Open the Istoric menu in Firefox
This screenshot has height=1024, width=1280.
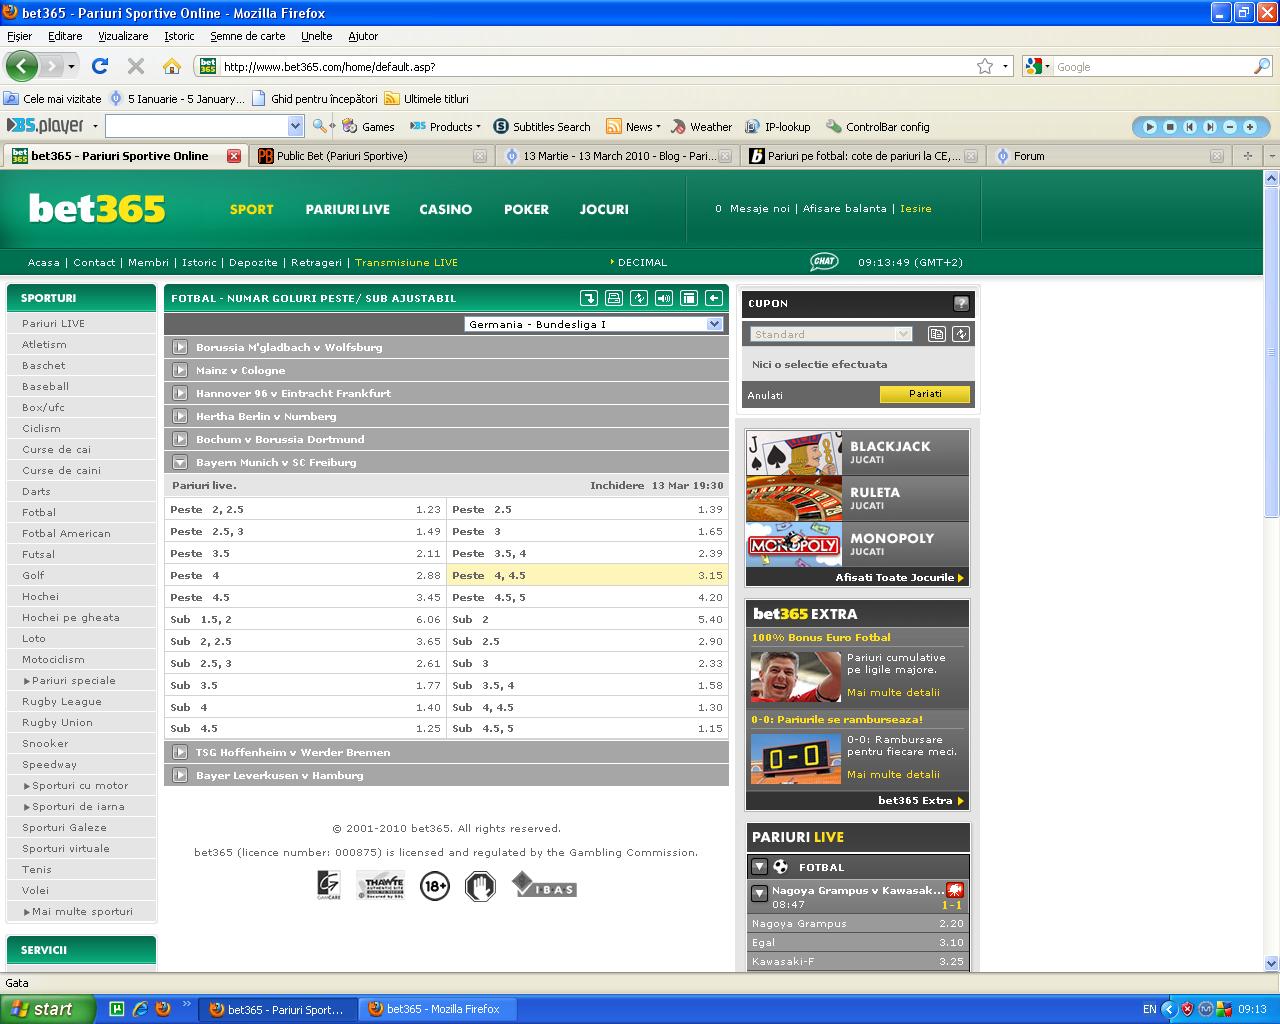point(179,36)
